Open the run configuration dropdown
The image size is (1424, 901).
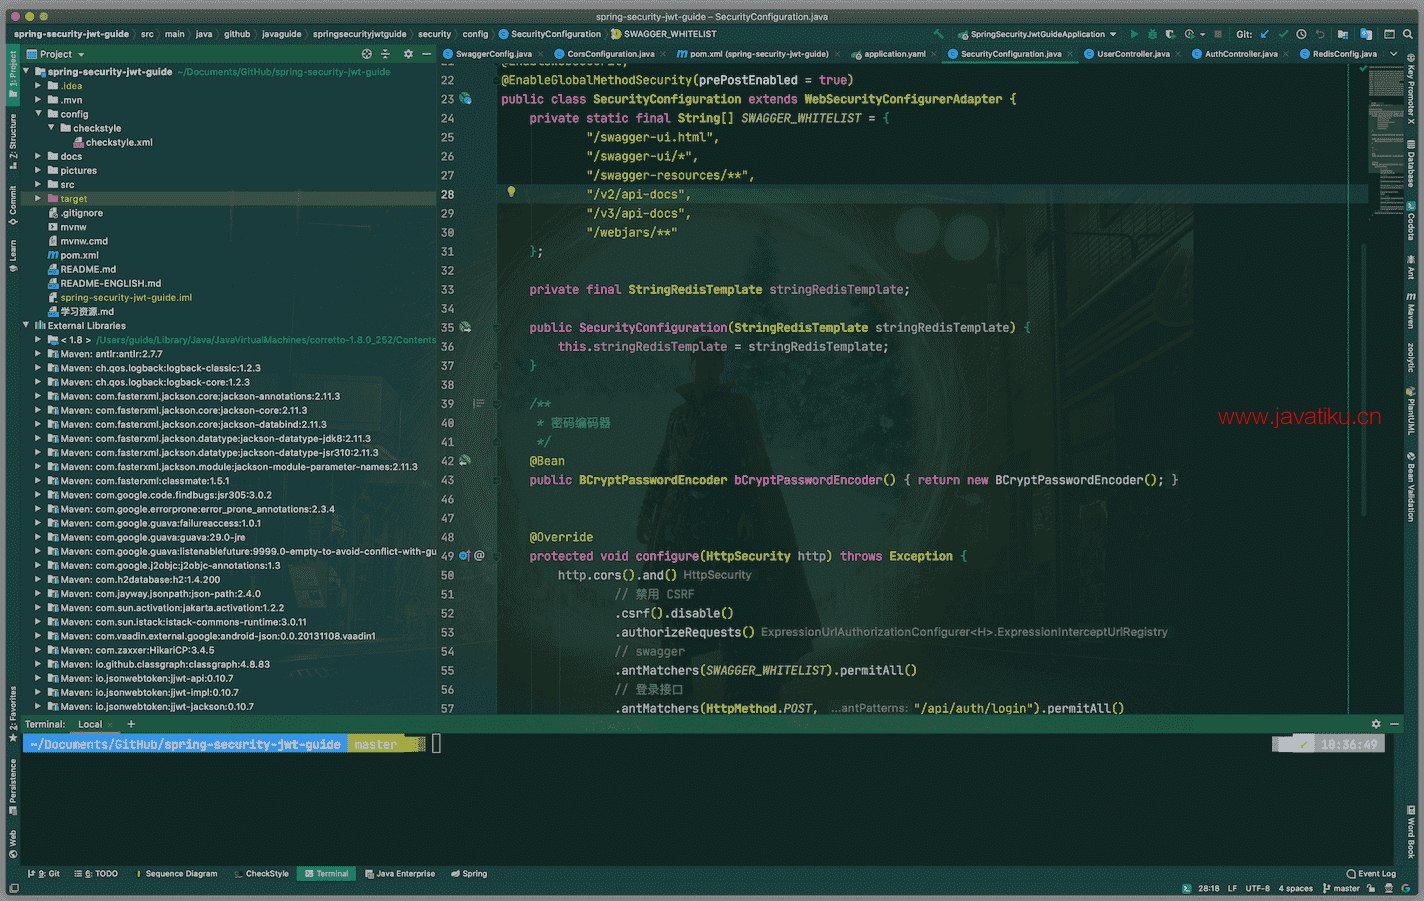(1037, 34)
